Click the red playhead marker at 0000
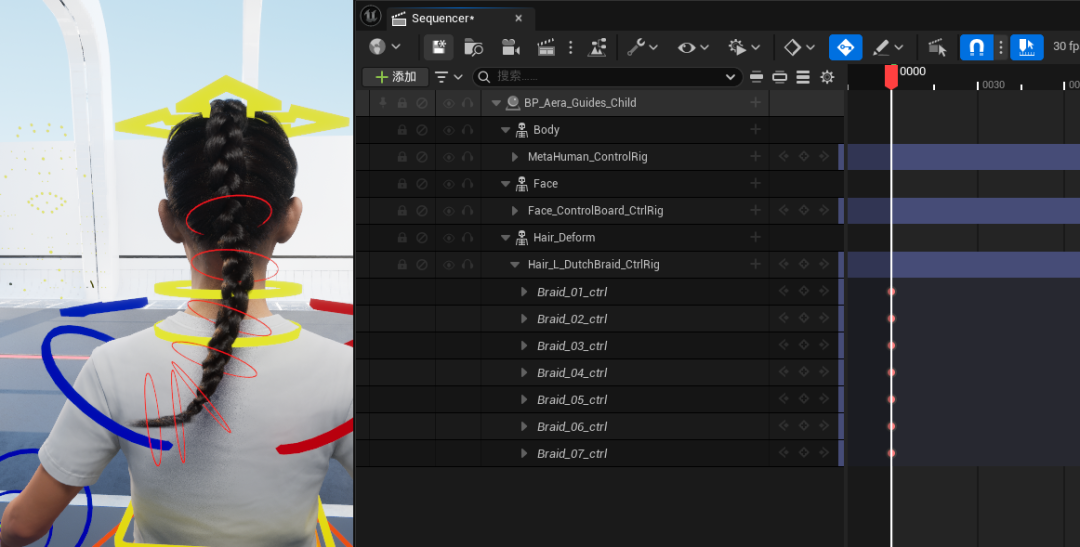Image resolution: width=1080 pixels, height=547 pixels. pyautogui.click(x=891, y=76)
